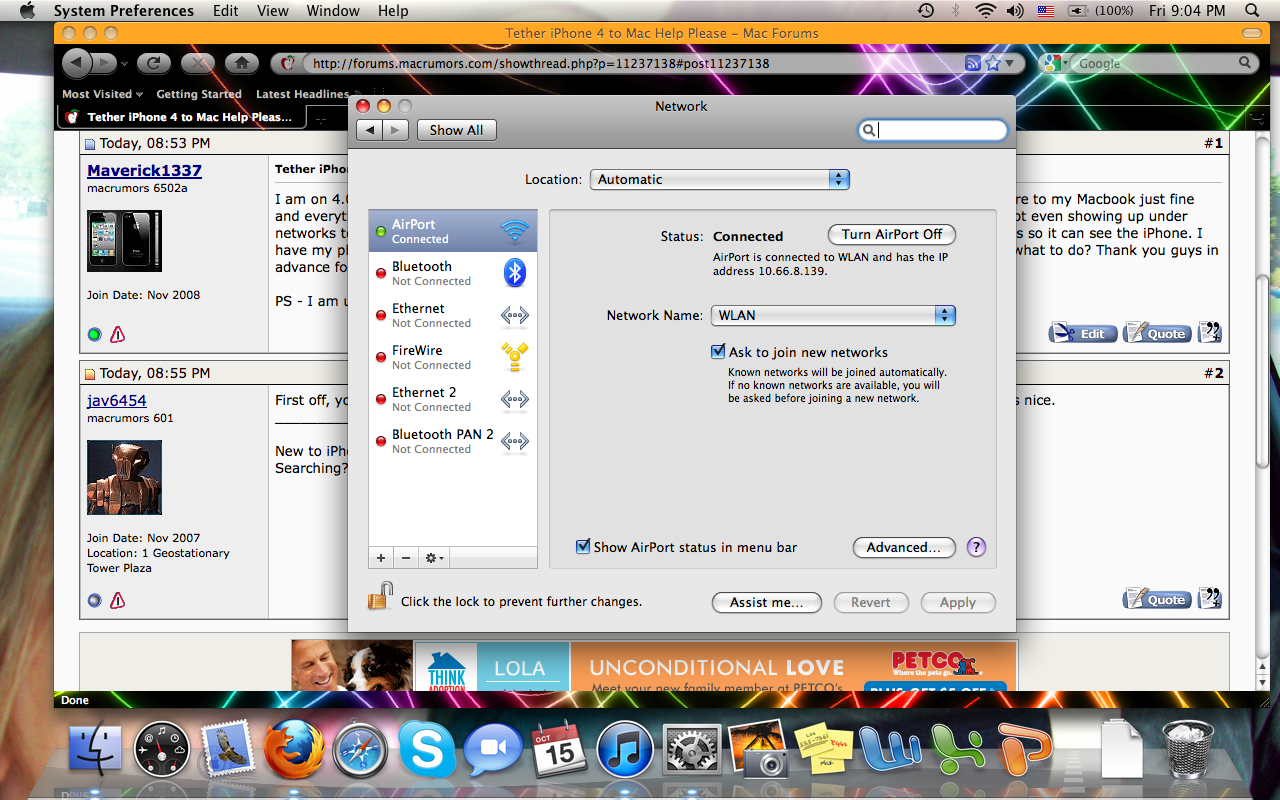Image resolution: width=1280 pixels, height=800 pixels.
Task: Select Bluetooth service in the sidebar
Action: [x=453, y=273]
